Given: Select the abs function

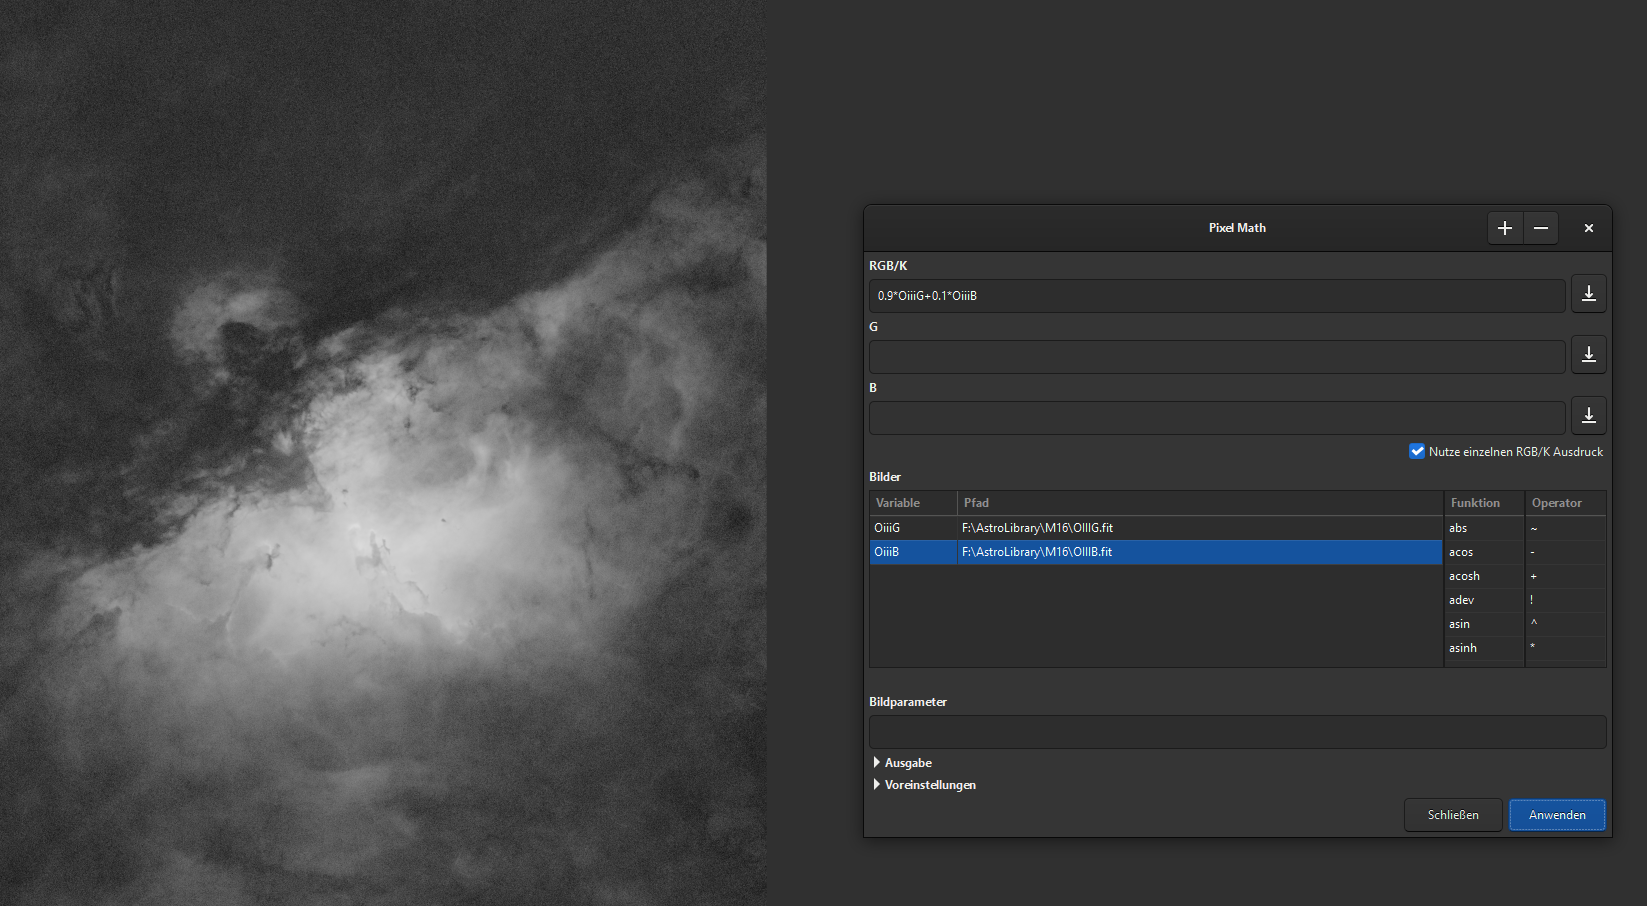Looking at the screenshot, I should 1484,528.
